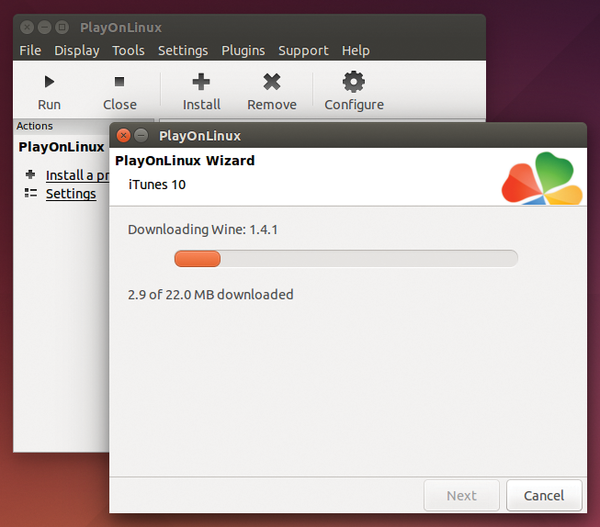Click the Next button in the wizard

pos(461,495)
